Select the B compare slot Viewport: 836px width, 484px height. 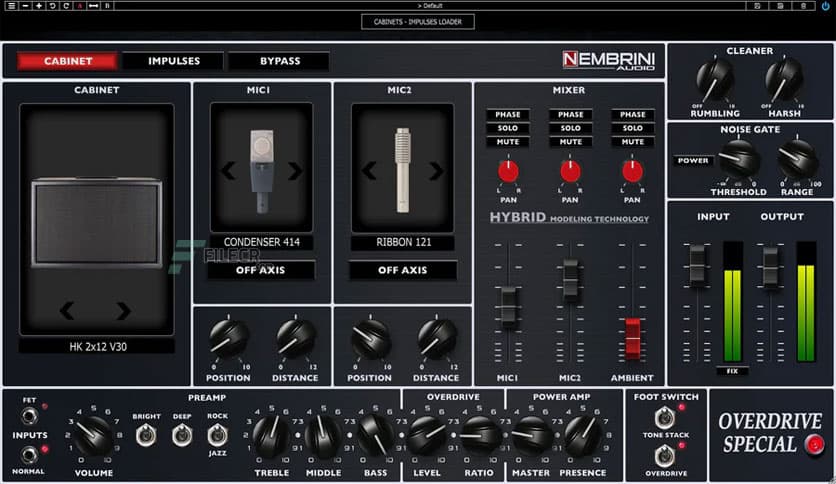pyautogui.click(x=107, y=6)
